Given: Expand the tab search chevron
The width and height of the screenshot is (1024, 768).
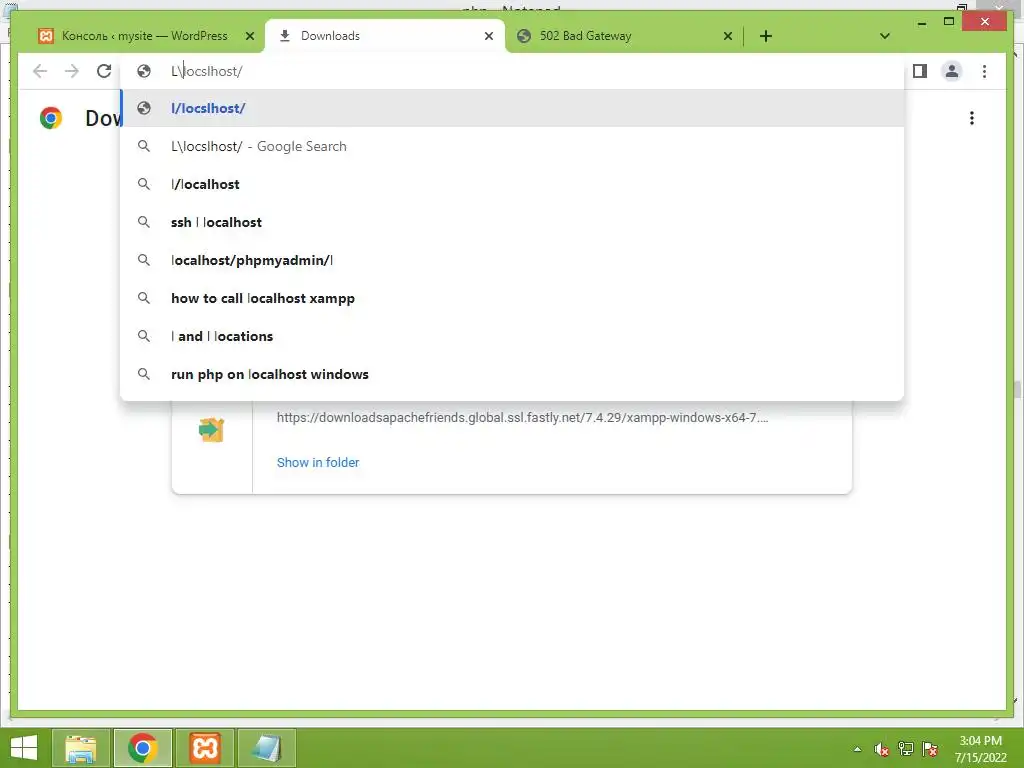Looking at the screenshot, I should 884,36.
